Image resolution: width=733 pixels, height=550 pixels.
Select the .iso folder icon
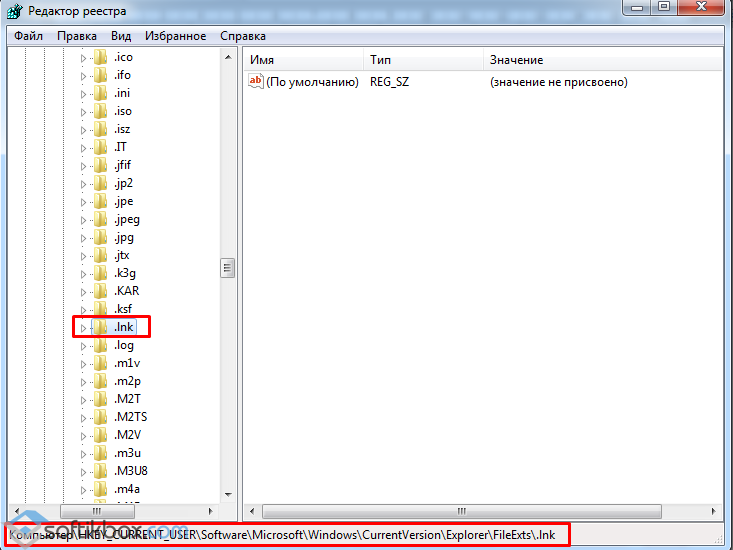tap(100, 111)
